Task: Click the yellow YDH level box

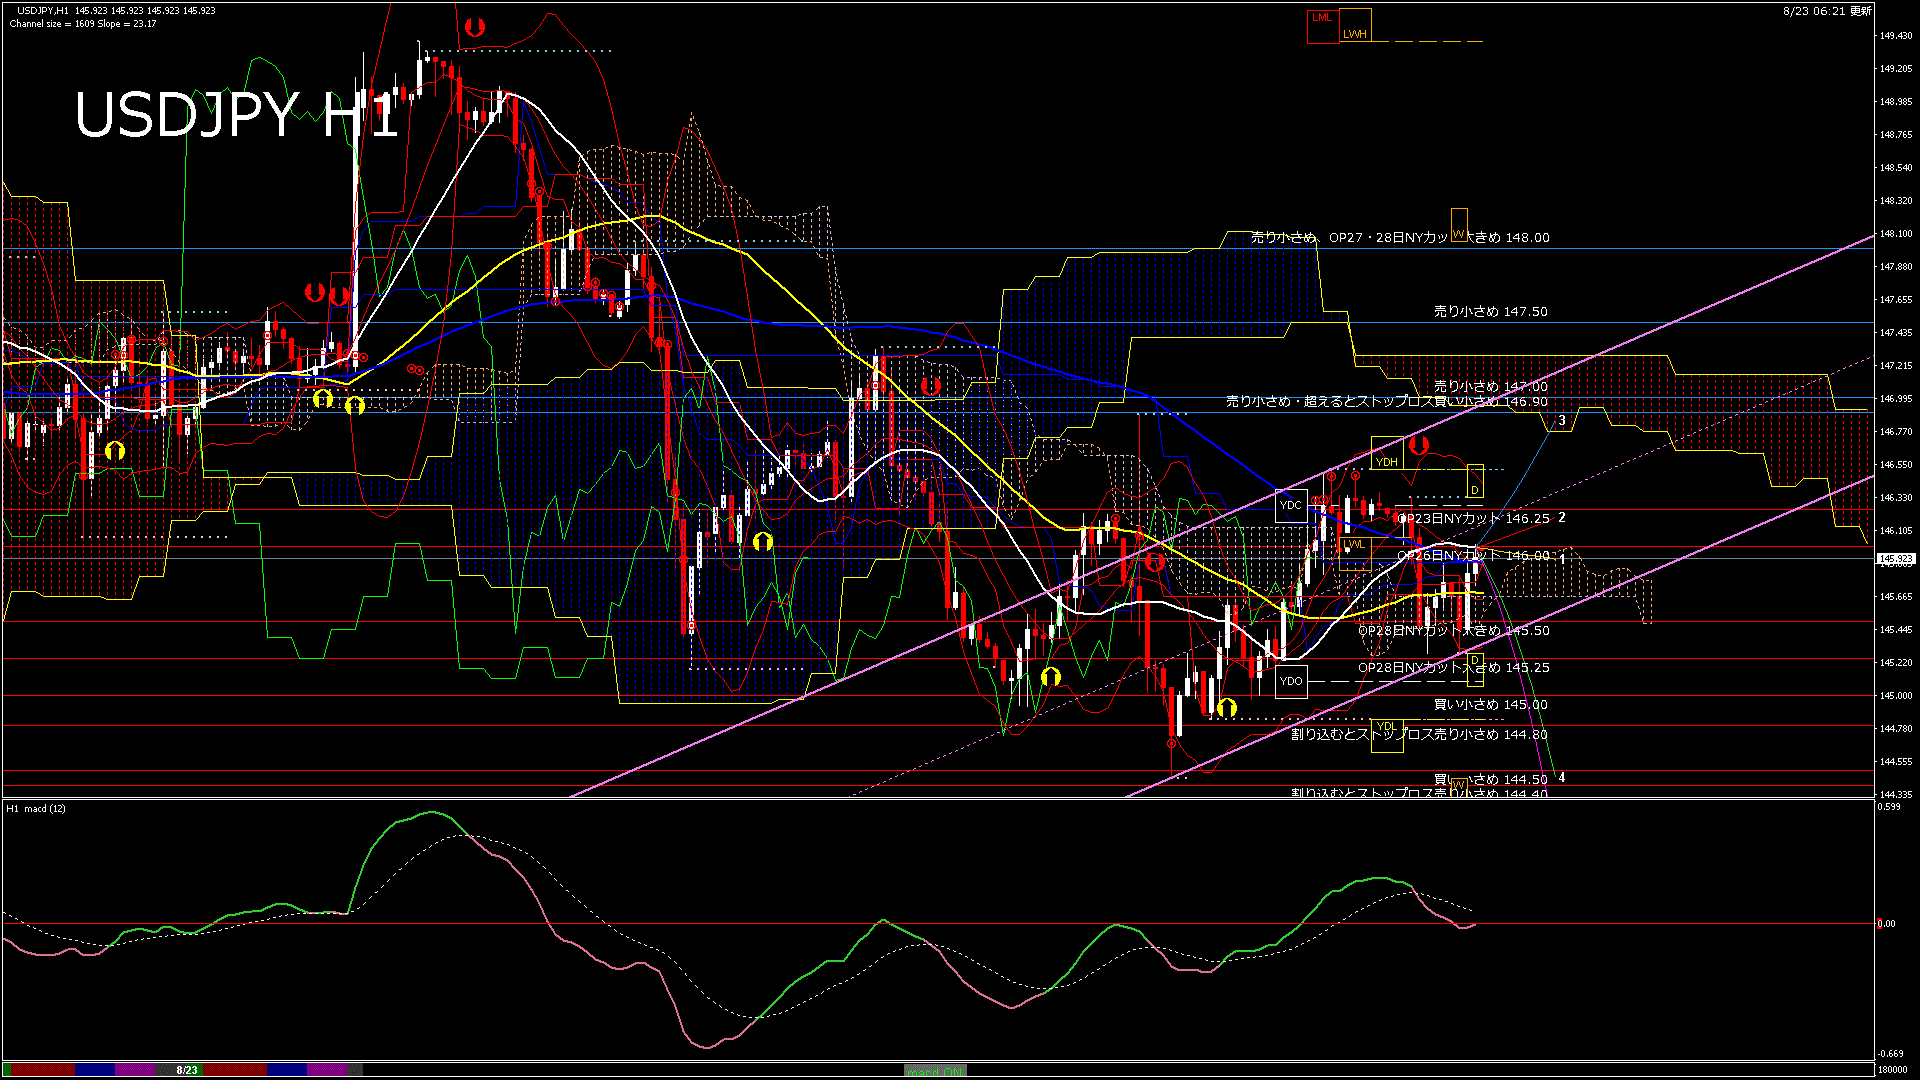Action: (1387, 454)
